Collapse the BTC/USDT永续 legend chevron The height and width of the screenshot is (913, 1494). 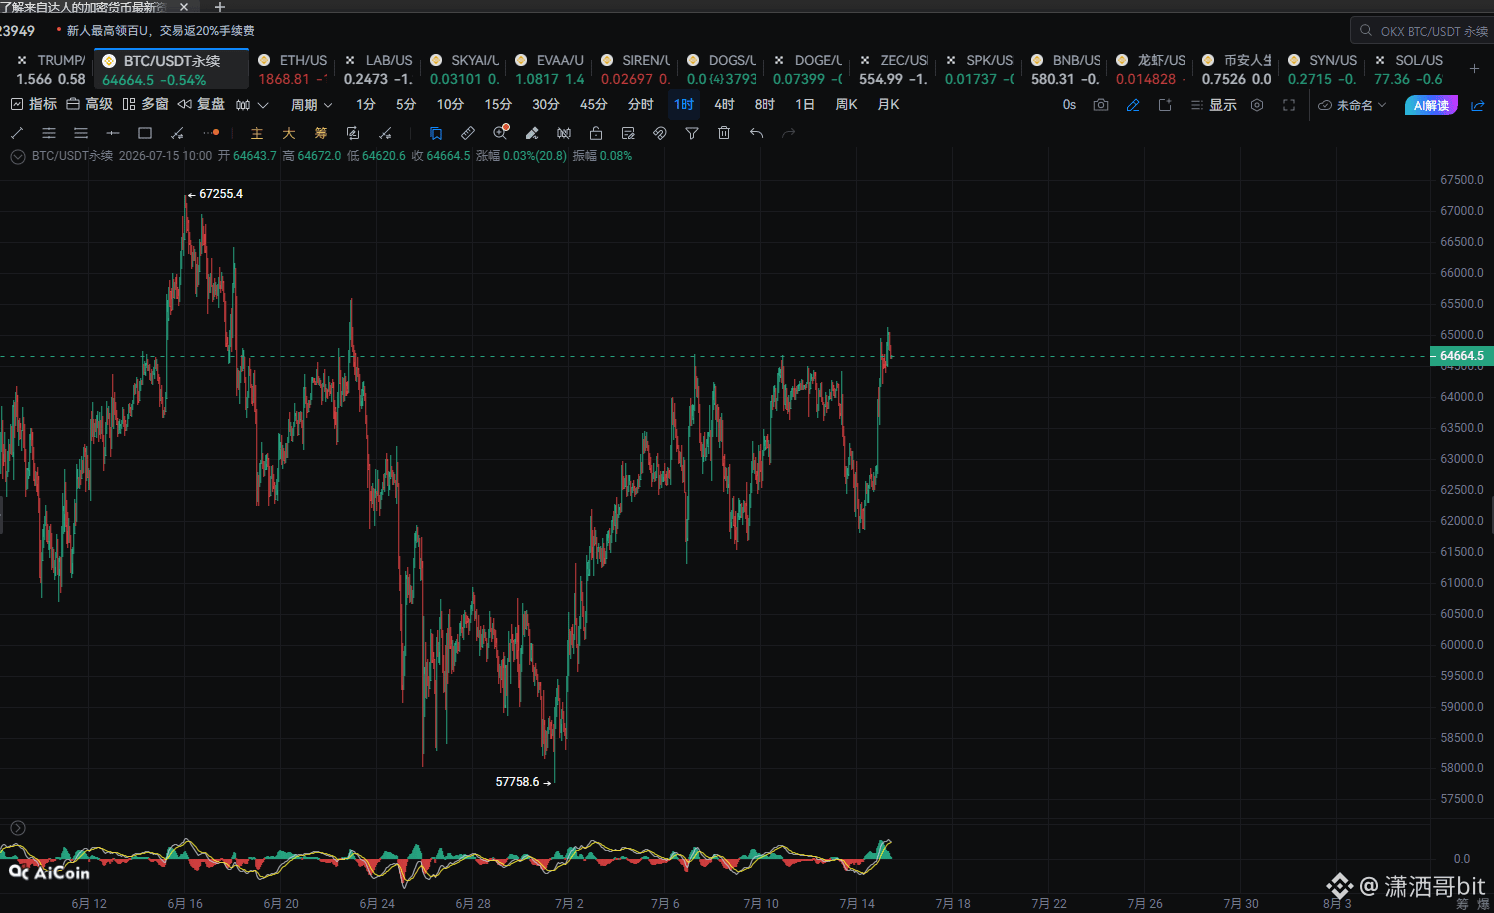(x=17, y=156)
